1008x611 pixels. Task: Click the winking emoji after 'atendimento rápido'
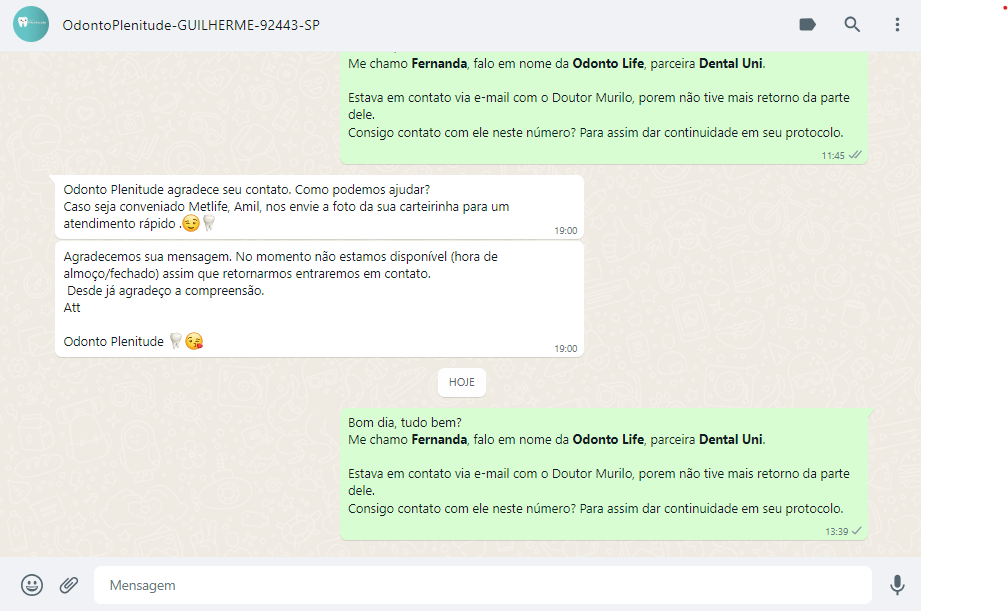190,223
